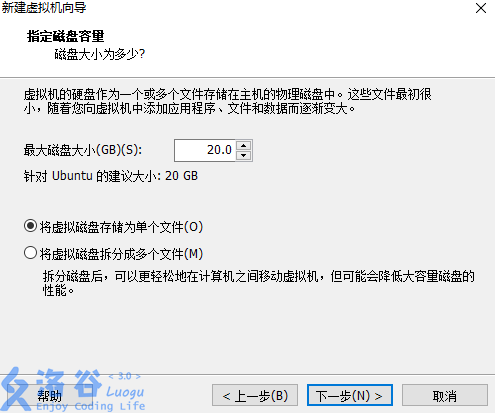Click the 磁盘大小为多少? subtitle text
495x413 pixels.
point(100,54)
